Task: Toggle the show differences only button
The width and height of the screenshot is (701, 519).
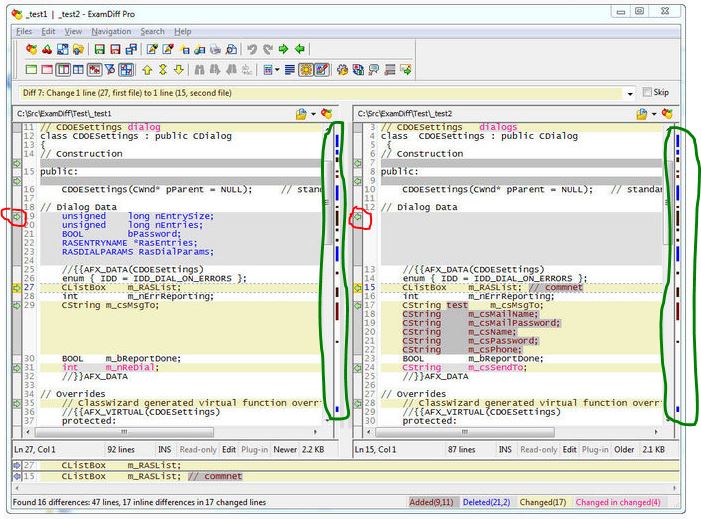Action: click(94, 70)
